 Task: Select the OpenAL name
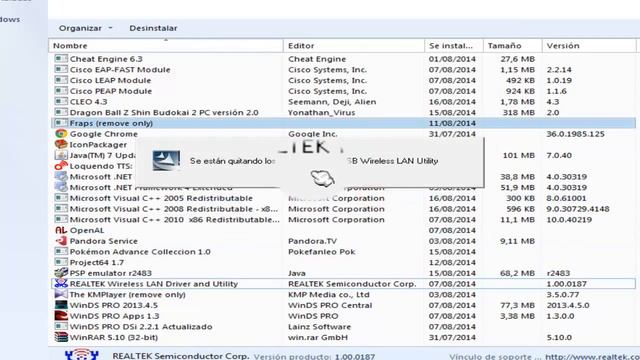point(87,230)
